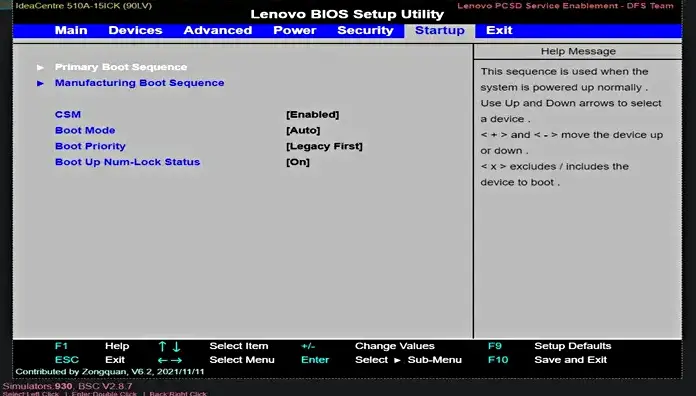Click the left arrow Select Menu icon
The image size is (696, 396).
pos(162,360)
